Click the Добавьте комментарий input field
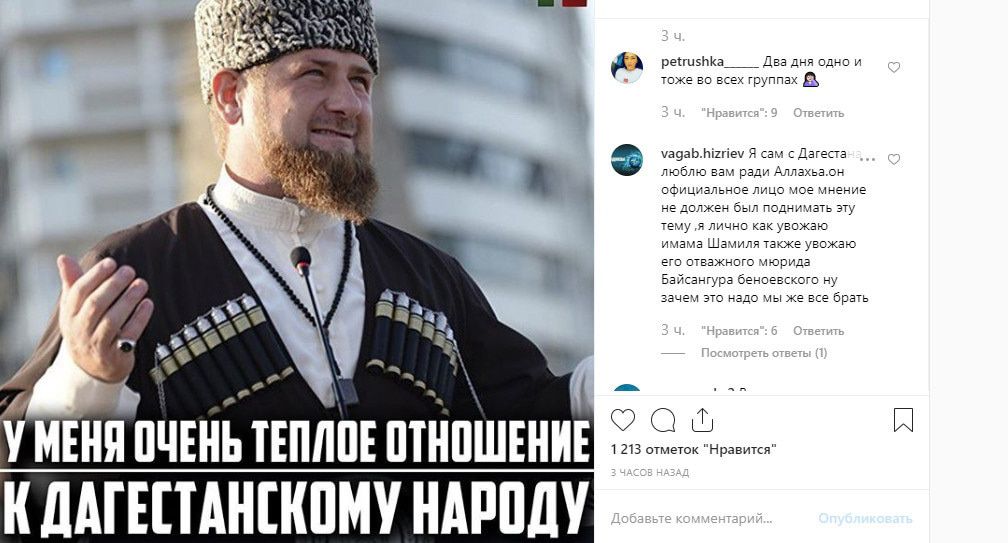Screen dimensions: 1008x543 (x=707, y=518)
